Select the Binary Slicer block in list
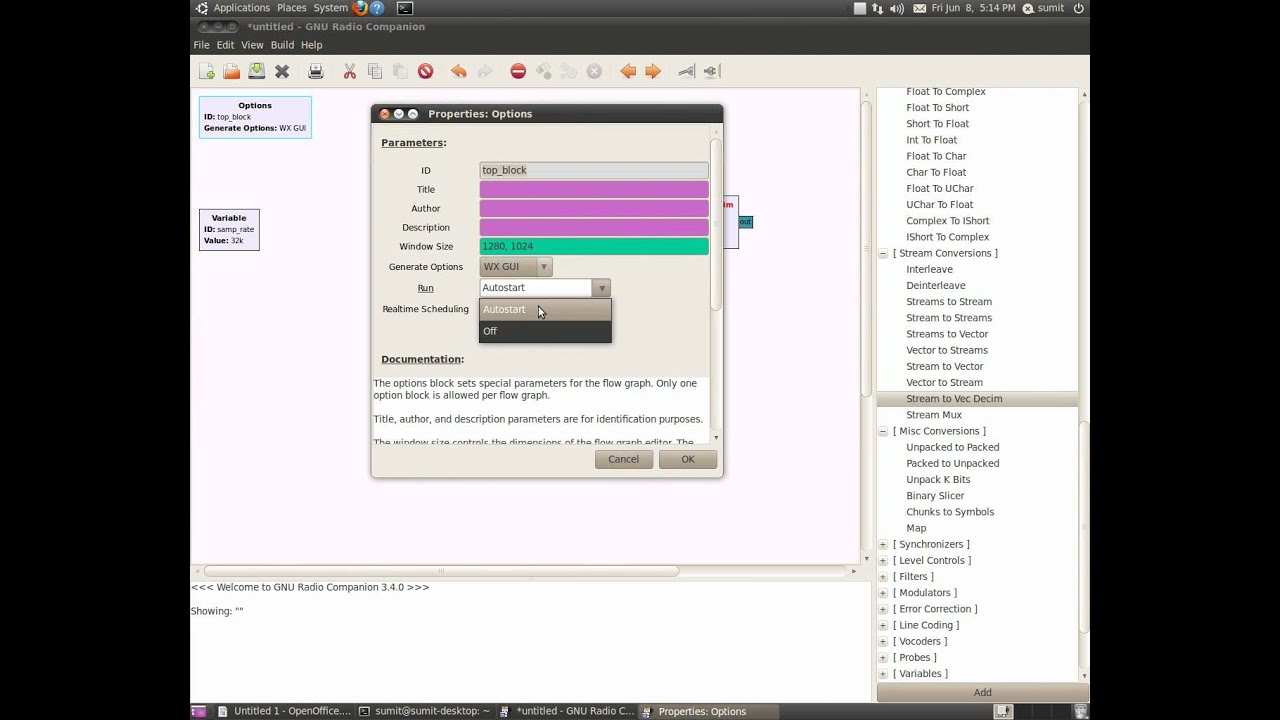 coord(935,496)
